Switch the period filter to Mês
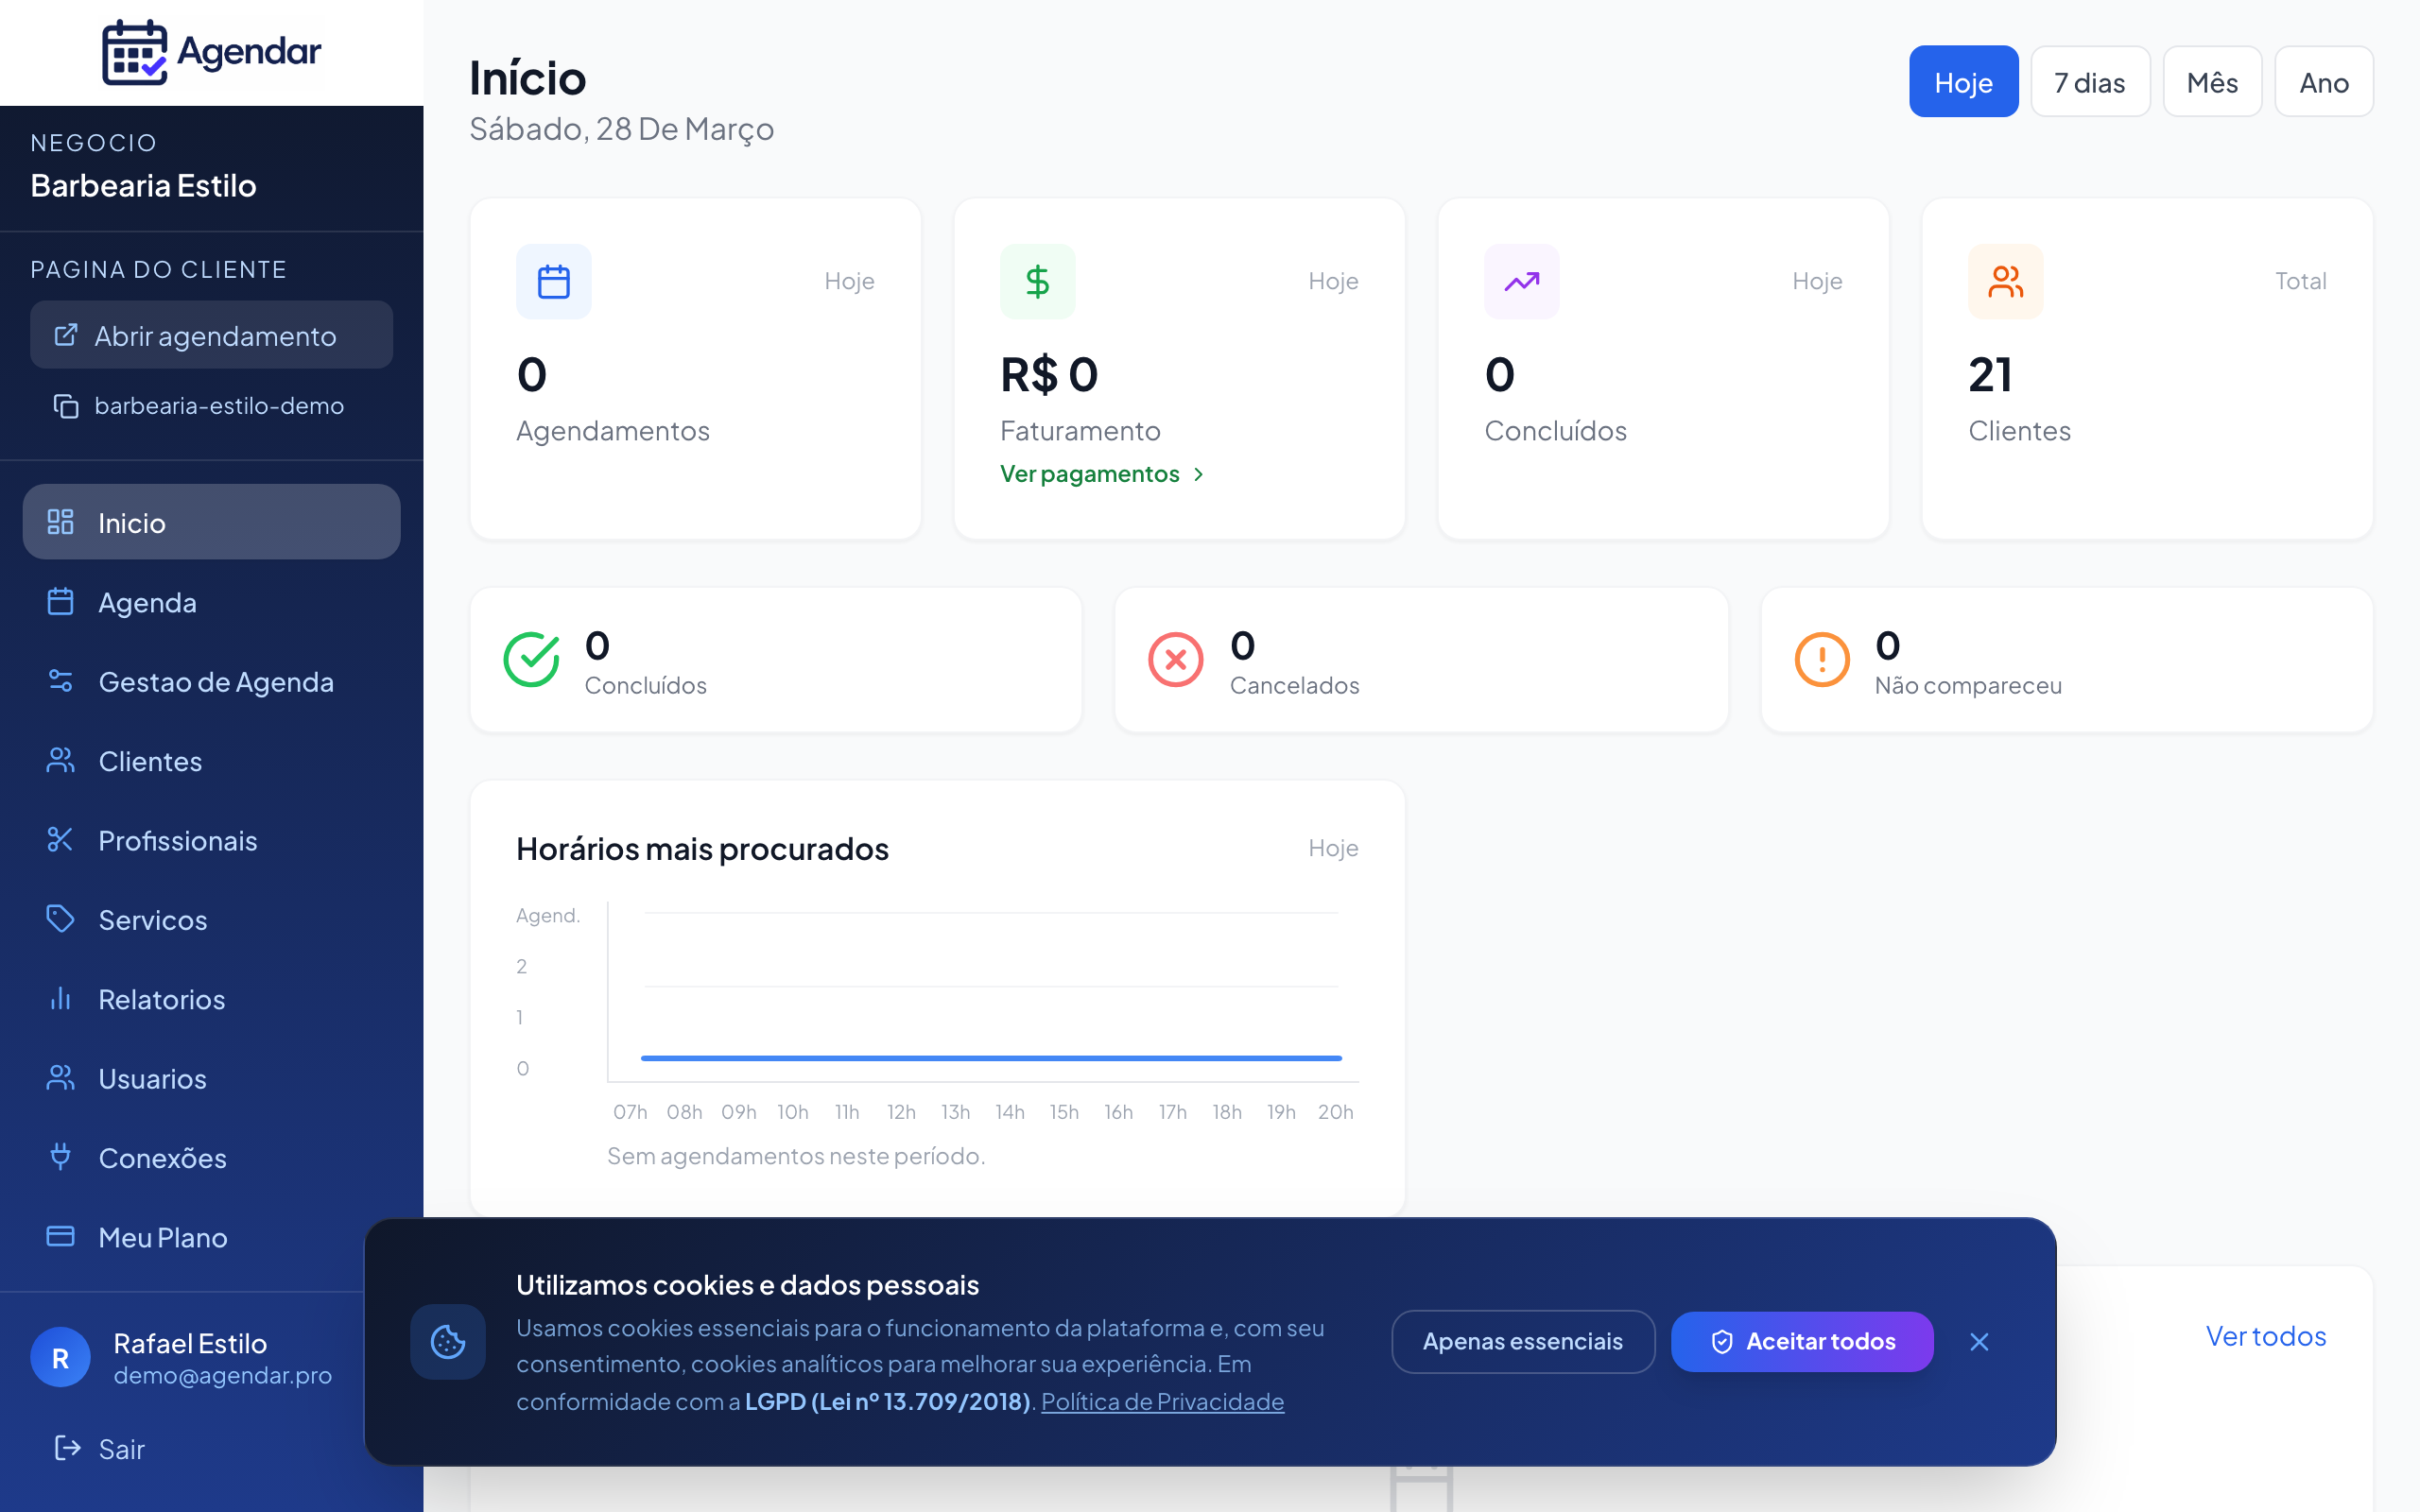This screenshot has width=2420, height=1512. (2212, 81)
